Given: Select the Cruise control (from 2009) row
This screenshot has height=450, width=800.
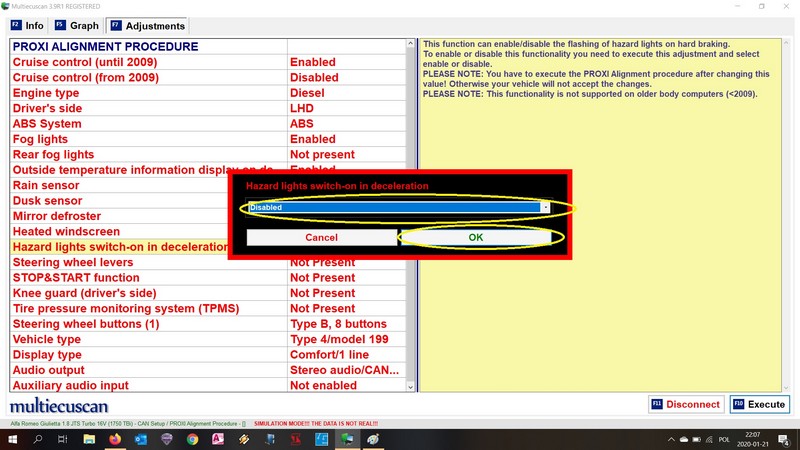Looking at the screenshot, I should coord(208,77).
